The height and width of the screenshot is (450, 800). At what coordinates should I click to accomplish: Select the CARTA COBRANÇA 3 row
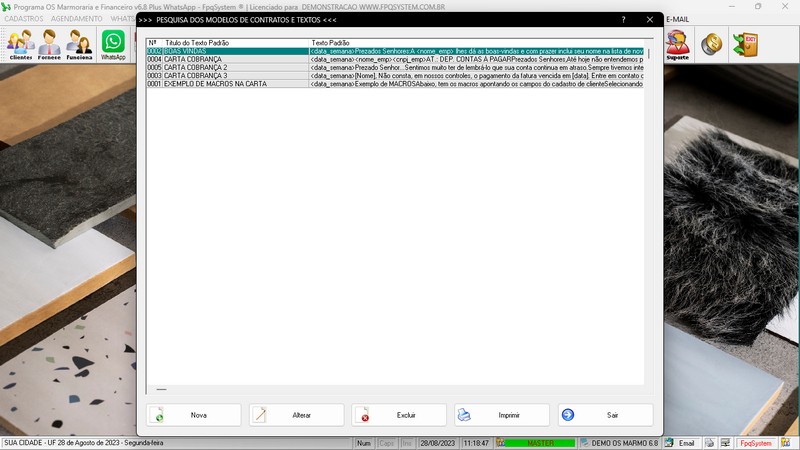(x=395, y=76)
